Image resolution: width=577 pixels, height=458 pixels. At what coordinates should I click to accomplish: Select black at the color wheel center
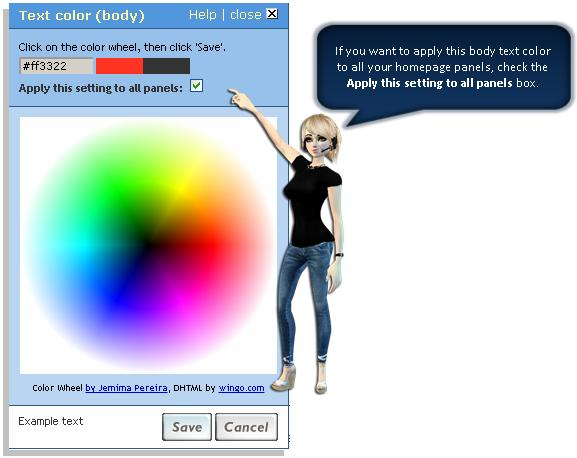pyautogui.click(x=148, y=244)
